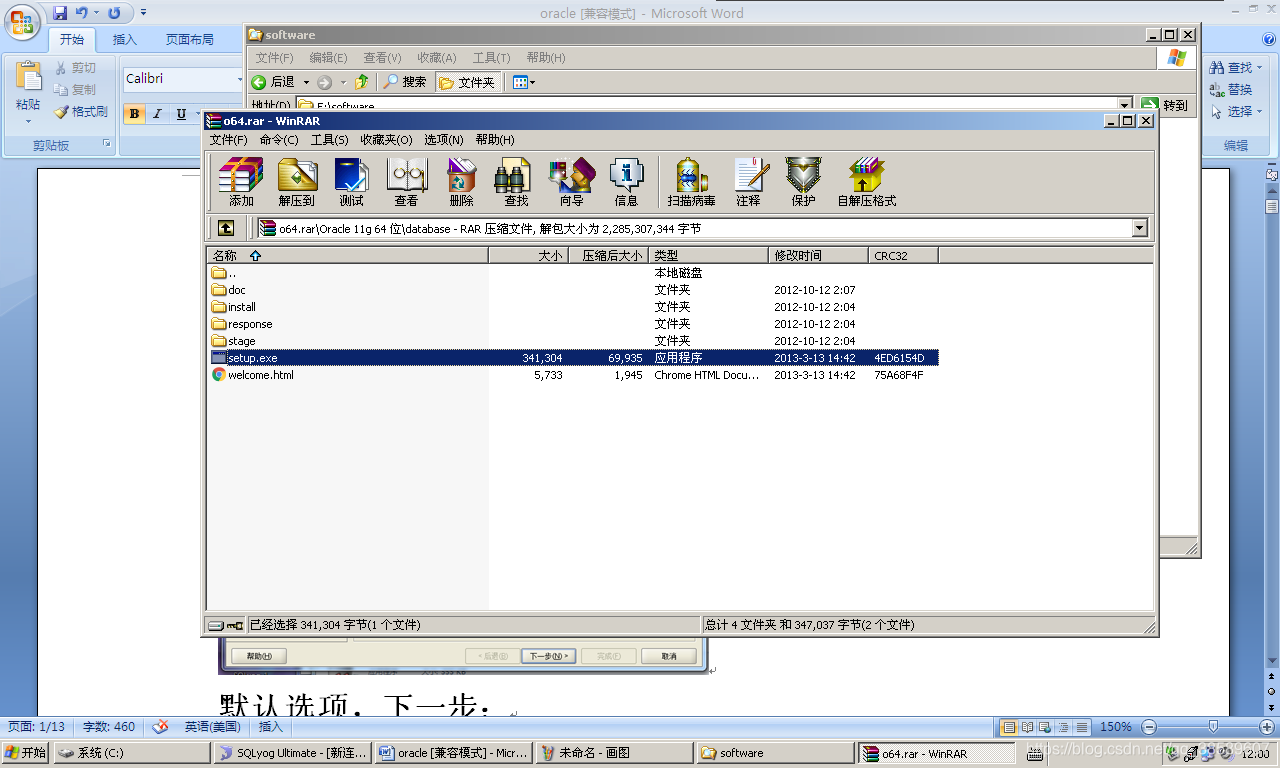This screenshot has width=1280, height=768.
Task: Open the WinRAR Commands (命令) menu
Action: (278, 140)
